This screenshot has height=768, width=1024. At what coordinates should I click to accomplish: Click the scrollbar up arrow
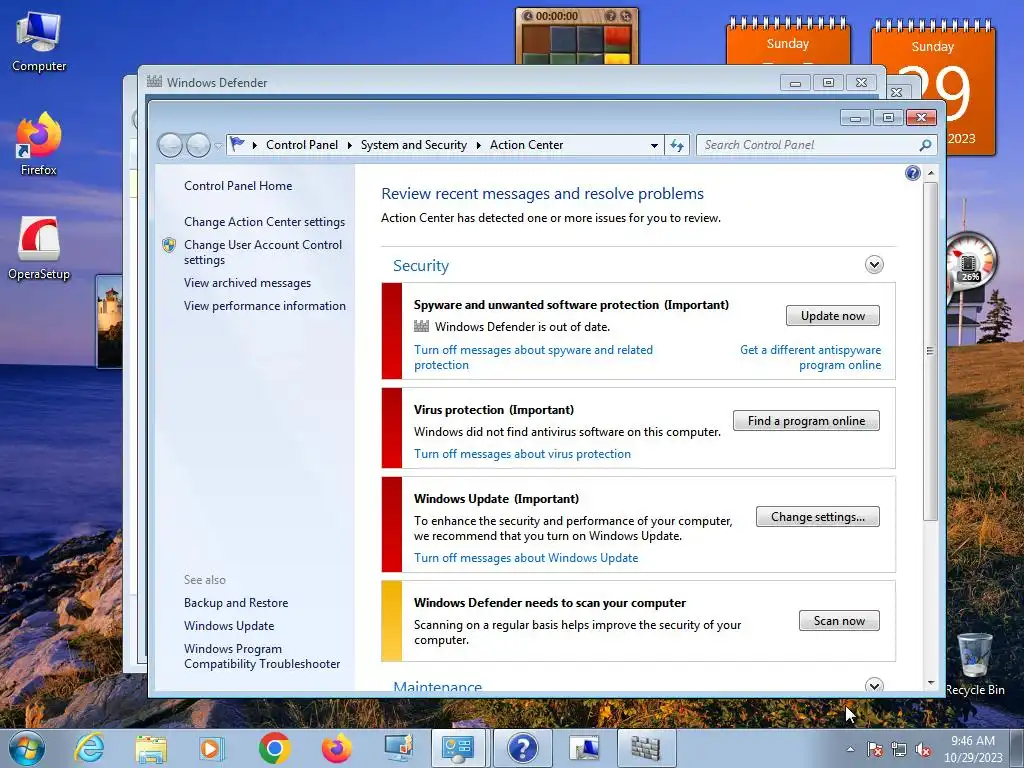pos(931,173)
